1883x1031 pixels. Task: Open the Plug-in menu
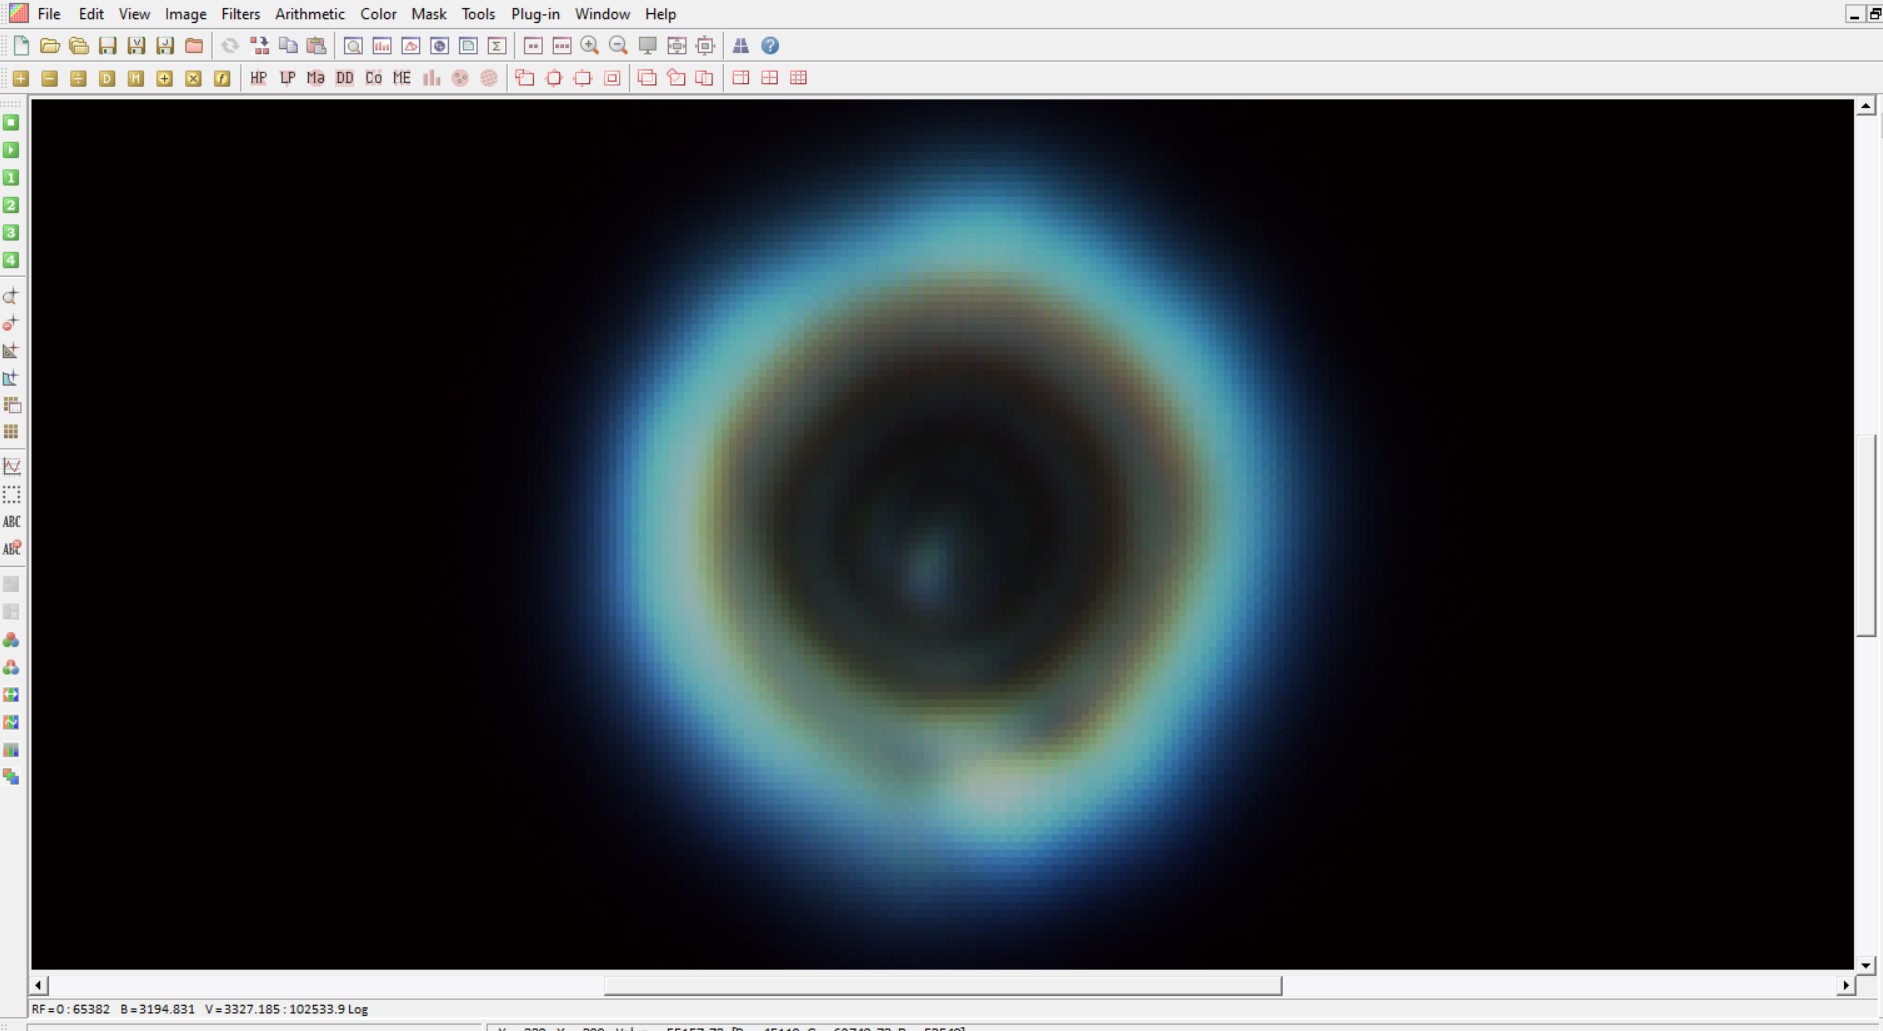[535, 14]
